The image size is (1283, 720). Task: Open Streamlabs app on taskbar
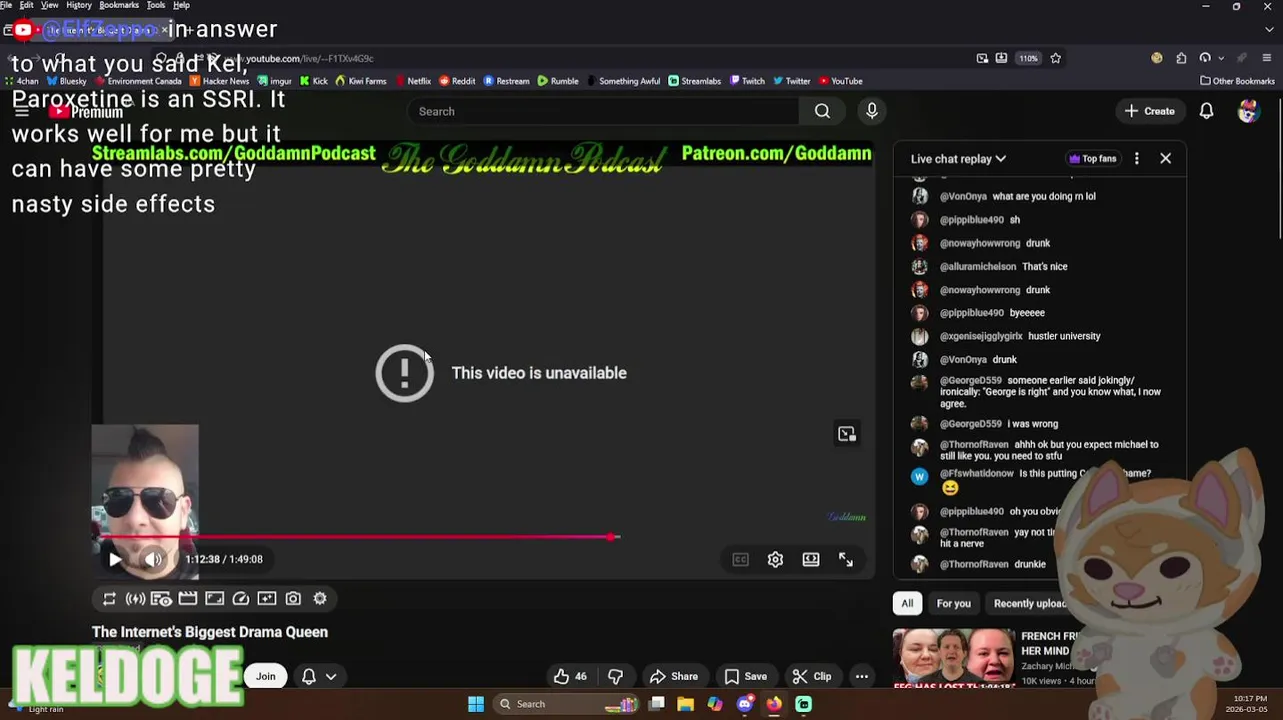pos(804,704)
